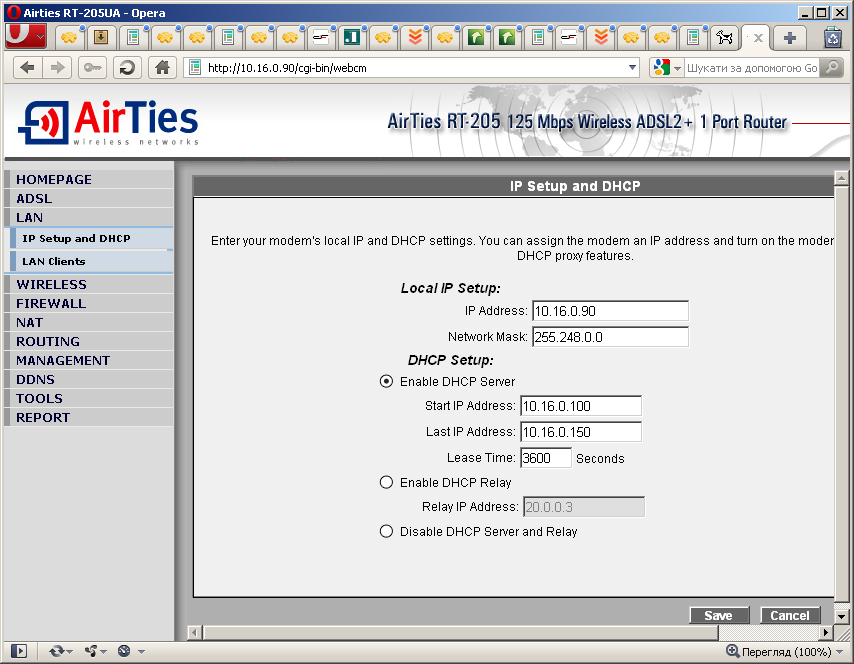Click the 'Local IP Setup:' heading
Image resolution: width=854 pixels, height=664 pixels.
click(x=450, y=288)
